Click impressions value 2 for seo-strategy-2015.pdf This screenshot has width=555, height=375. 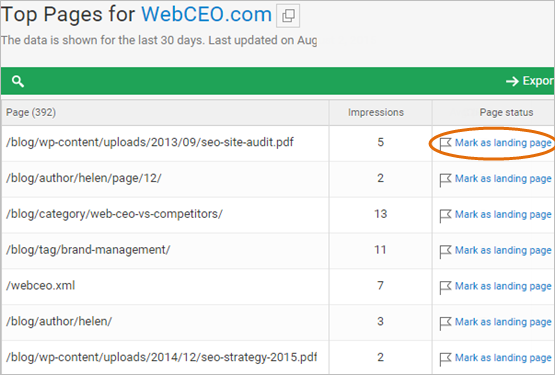(x=381, y=357)
